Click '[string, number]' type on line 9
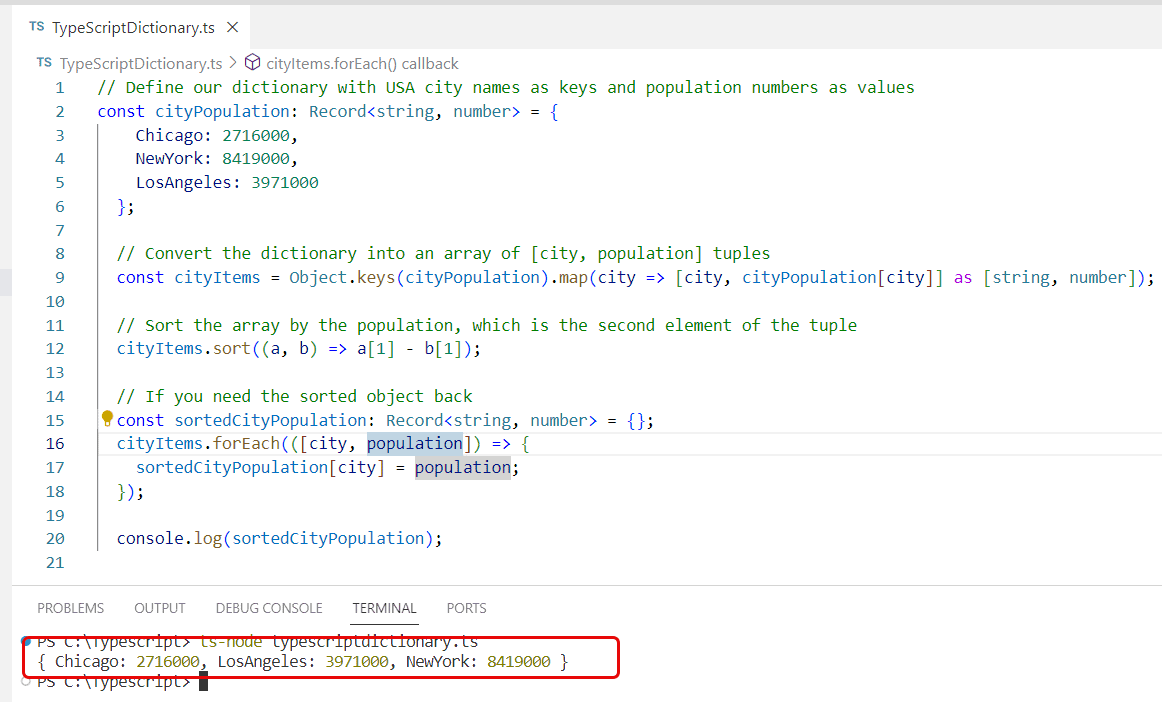This screenshot has width=1162, height=702. coord(1060,277)
